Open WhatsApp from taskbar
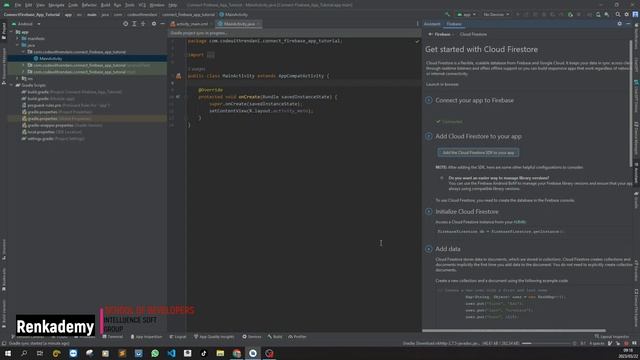The image size is (640, 360). tap(155, 353)
